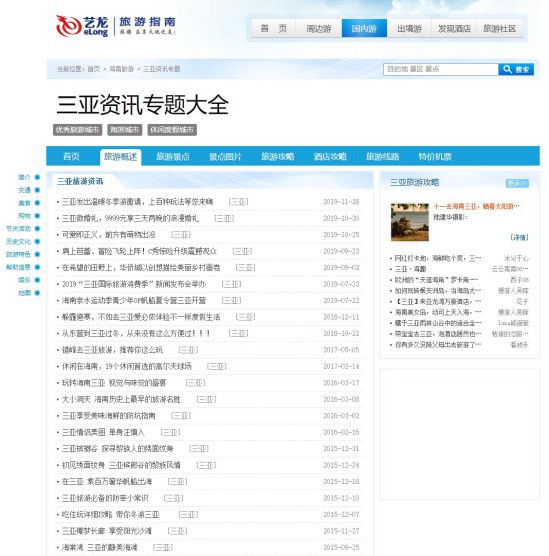The image size is (549, 556).
Task: Open the 首页 tab in top navigation
Action: (x=273, y=28)
